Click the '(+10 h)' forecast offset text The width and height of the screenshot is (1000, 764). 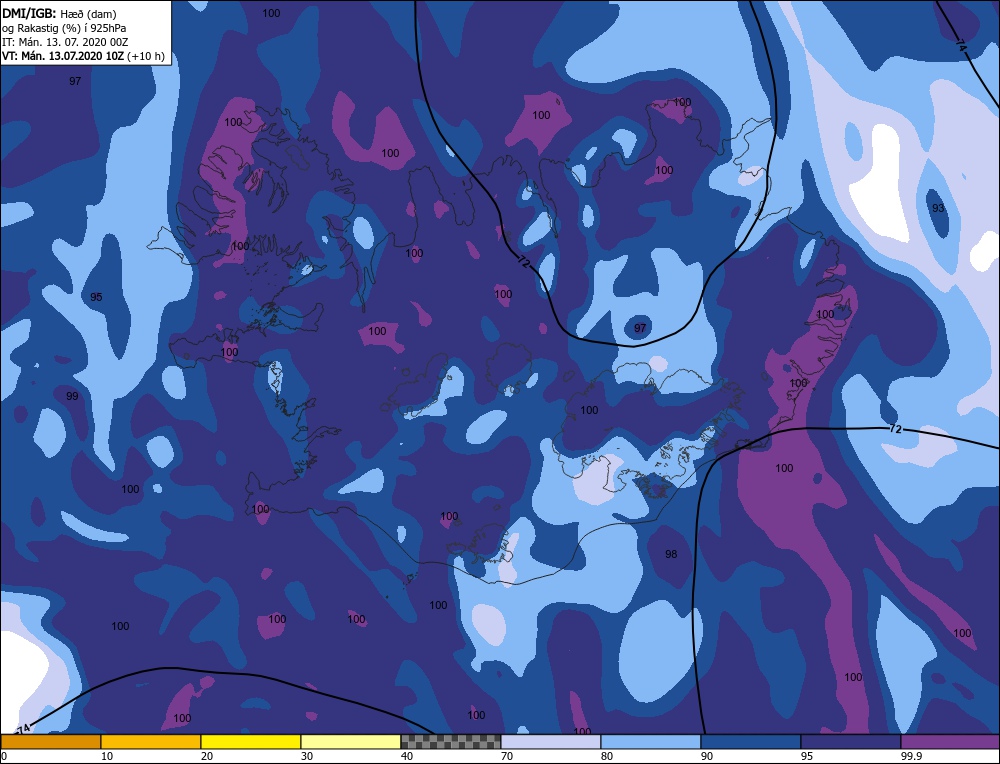[146, 56]
